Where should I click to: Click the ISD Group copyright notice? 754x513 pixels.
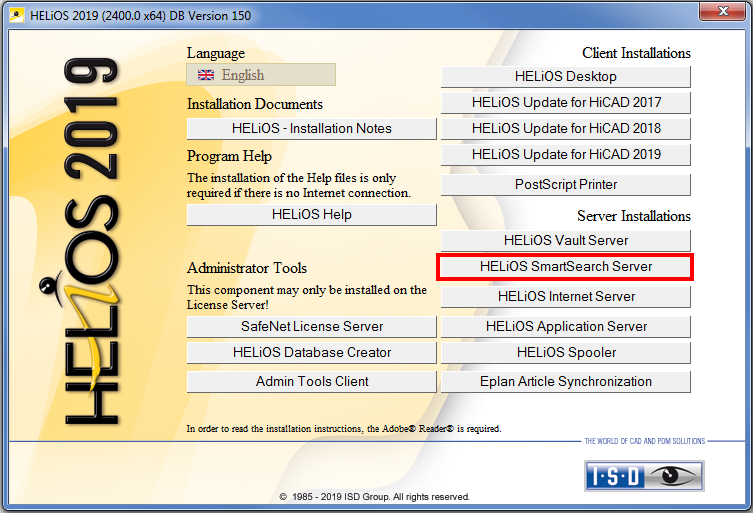pyautogui.click(x=374, y=497)
